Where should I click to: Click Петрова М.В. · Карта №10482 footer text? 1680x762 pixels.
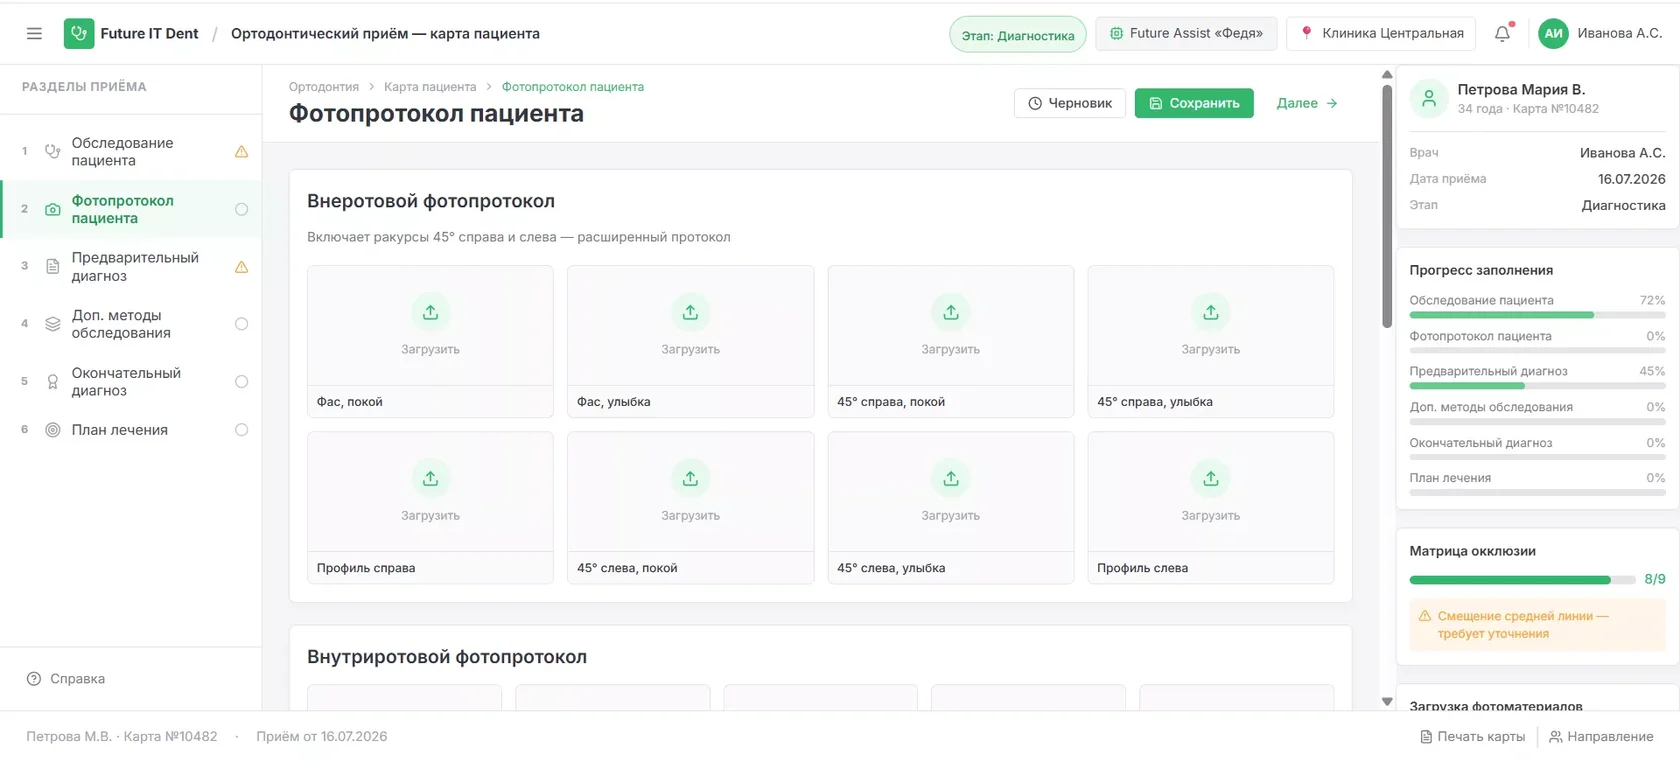click(x=122, y=737)
